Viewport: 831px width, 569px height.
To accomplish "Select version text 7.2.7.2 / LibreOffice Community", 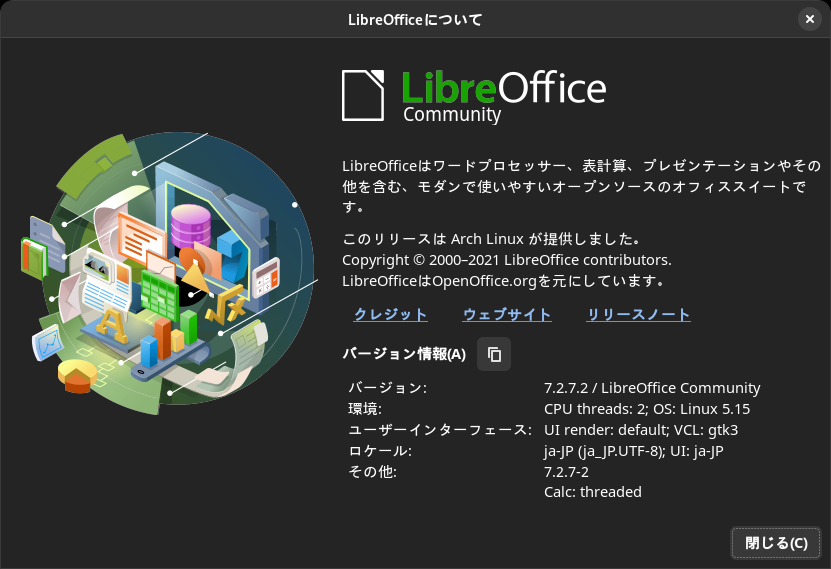I will pyautogui.click(x=652, y=388).
